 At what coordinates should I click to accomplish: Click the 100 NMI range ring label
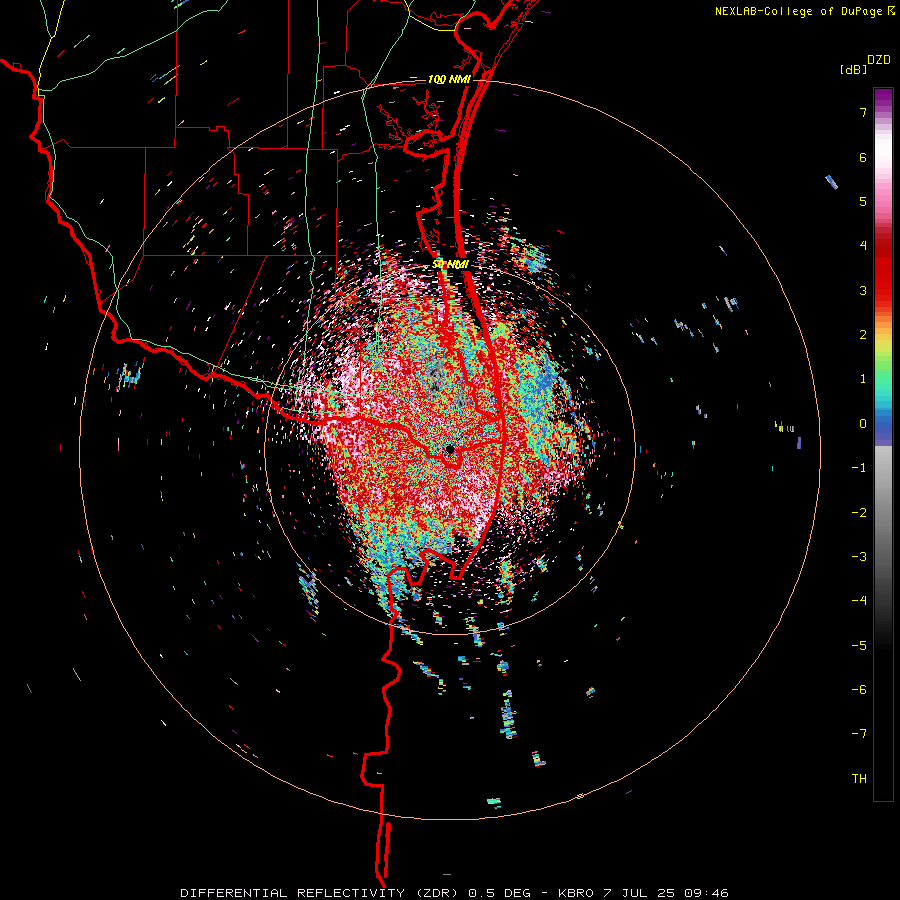pos(449,79)
